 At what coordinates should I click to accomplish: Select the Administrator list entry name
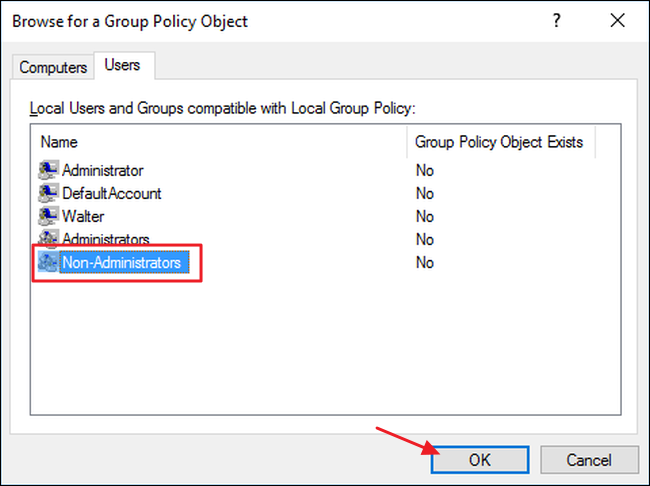point(103,170)
